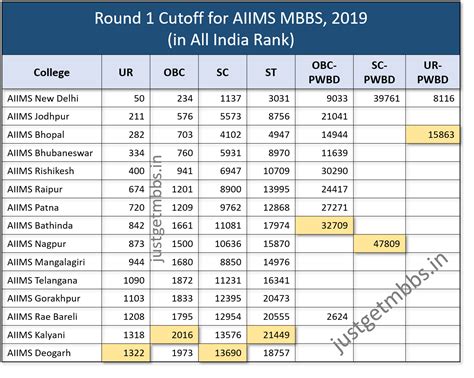This screenshot has width=474, height=378.
Task: Click SC-PWBD value 39761
Action: point(386,98)
